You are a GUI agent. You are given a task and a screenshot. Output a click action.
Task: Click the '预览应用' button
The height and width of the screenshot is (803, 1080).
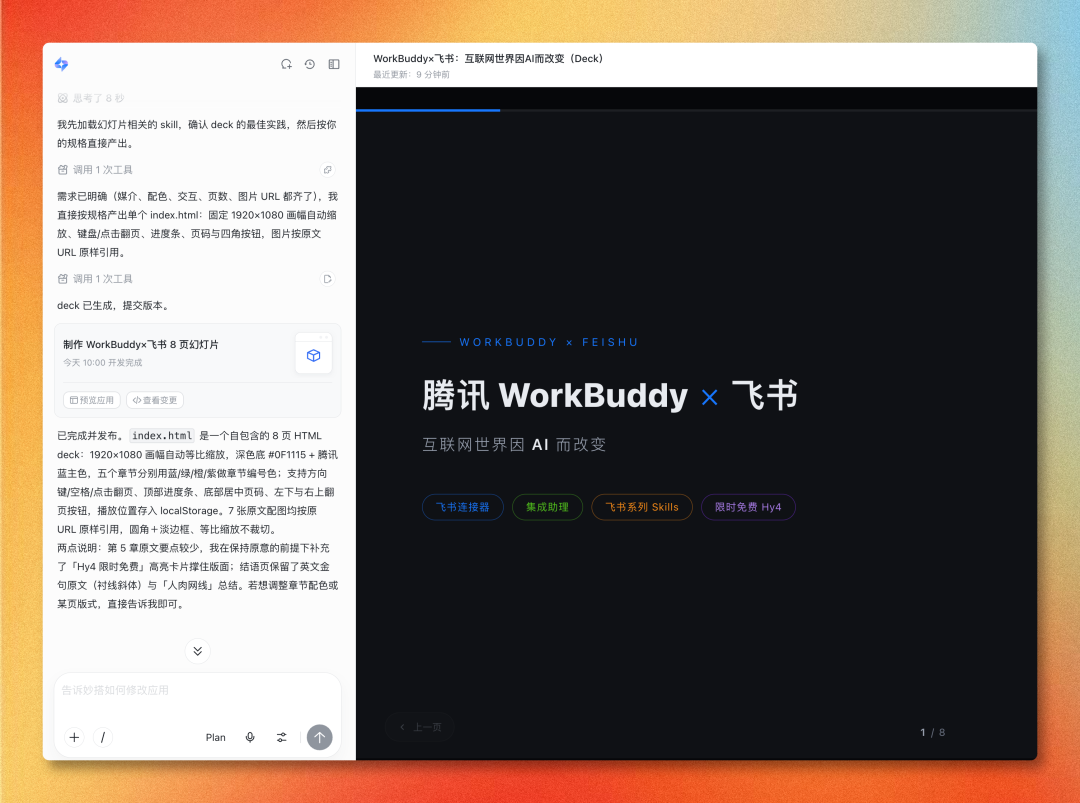pos(92,400)
